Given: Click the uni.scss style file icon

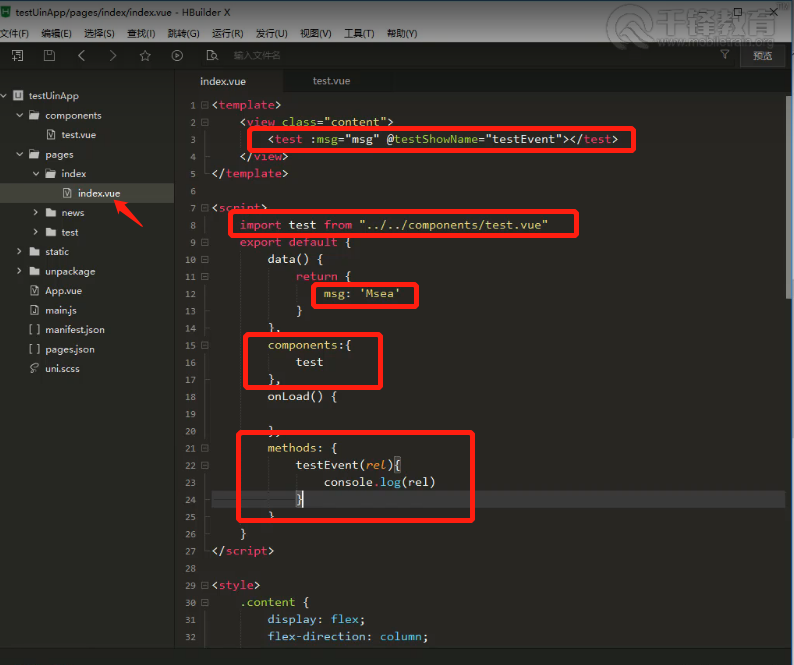Looking at the screenshot, I should (x=34, y=368).
